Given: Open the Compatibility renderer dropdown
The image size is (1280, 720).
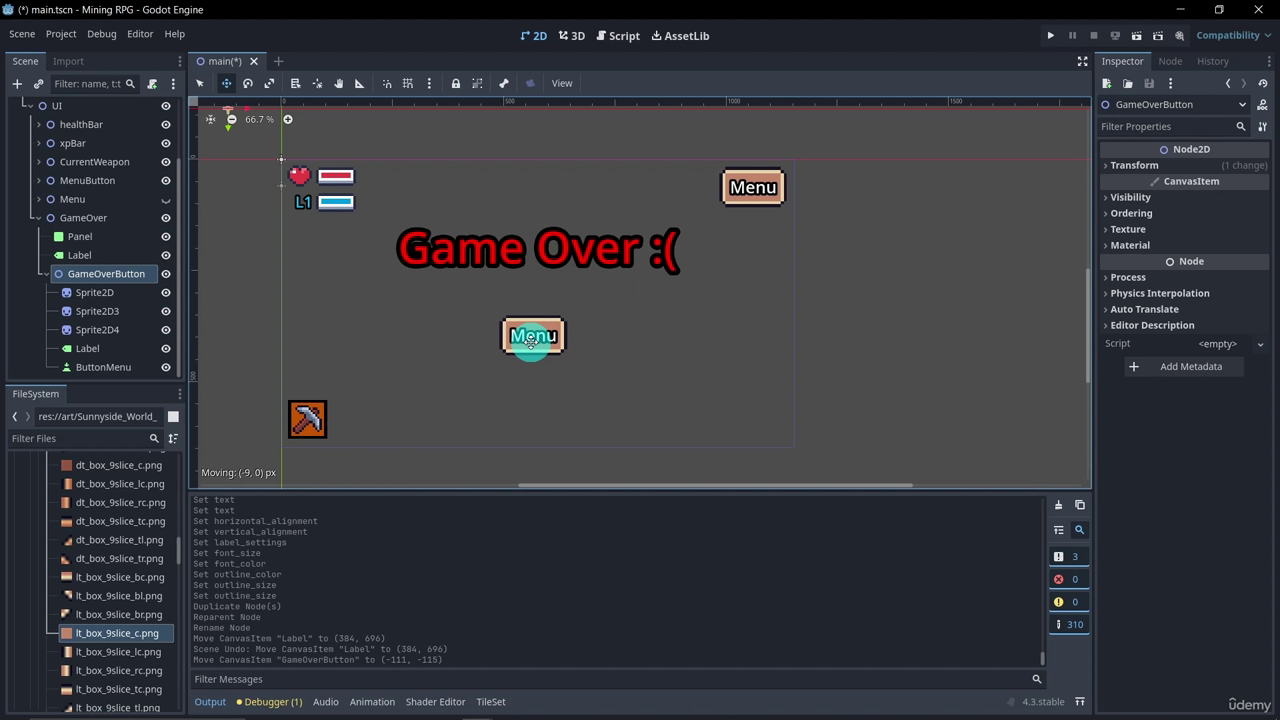Looking at the screenshot, I should click(1233, 35).
